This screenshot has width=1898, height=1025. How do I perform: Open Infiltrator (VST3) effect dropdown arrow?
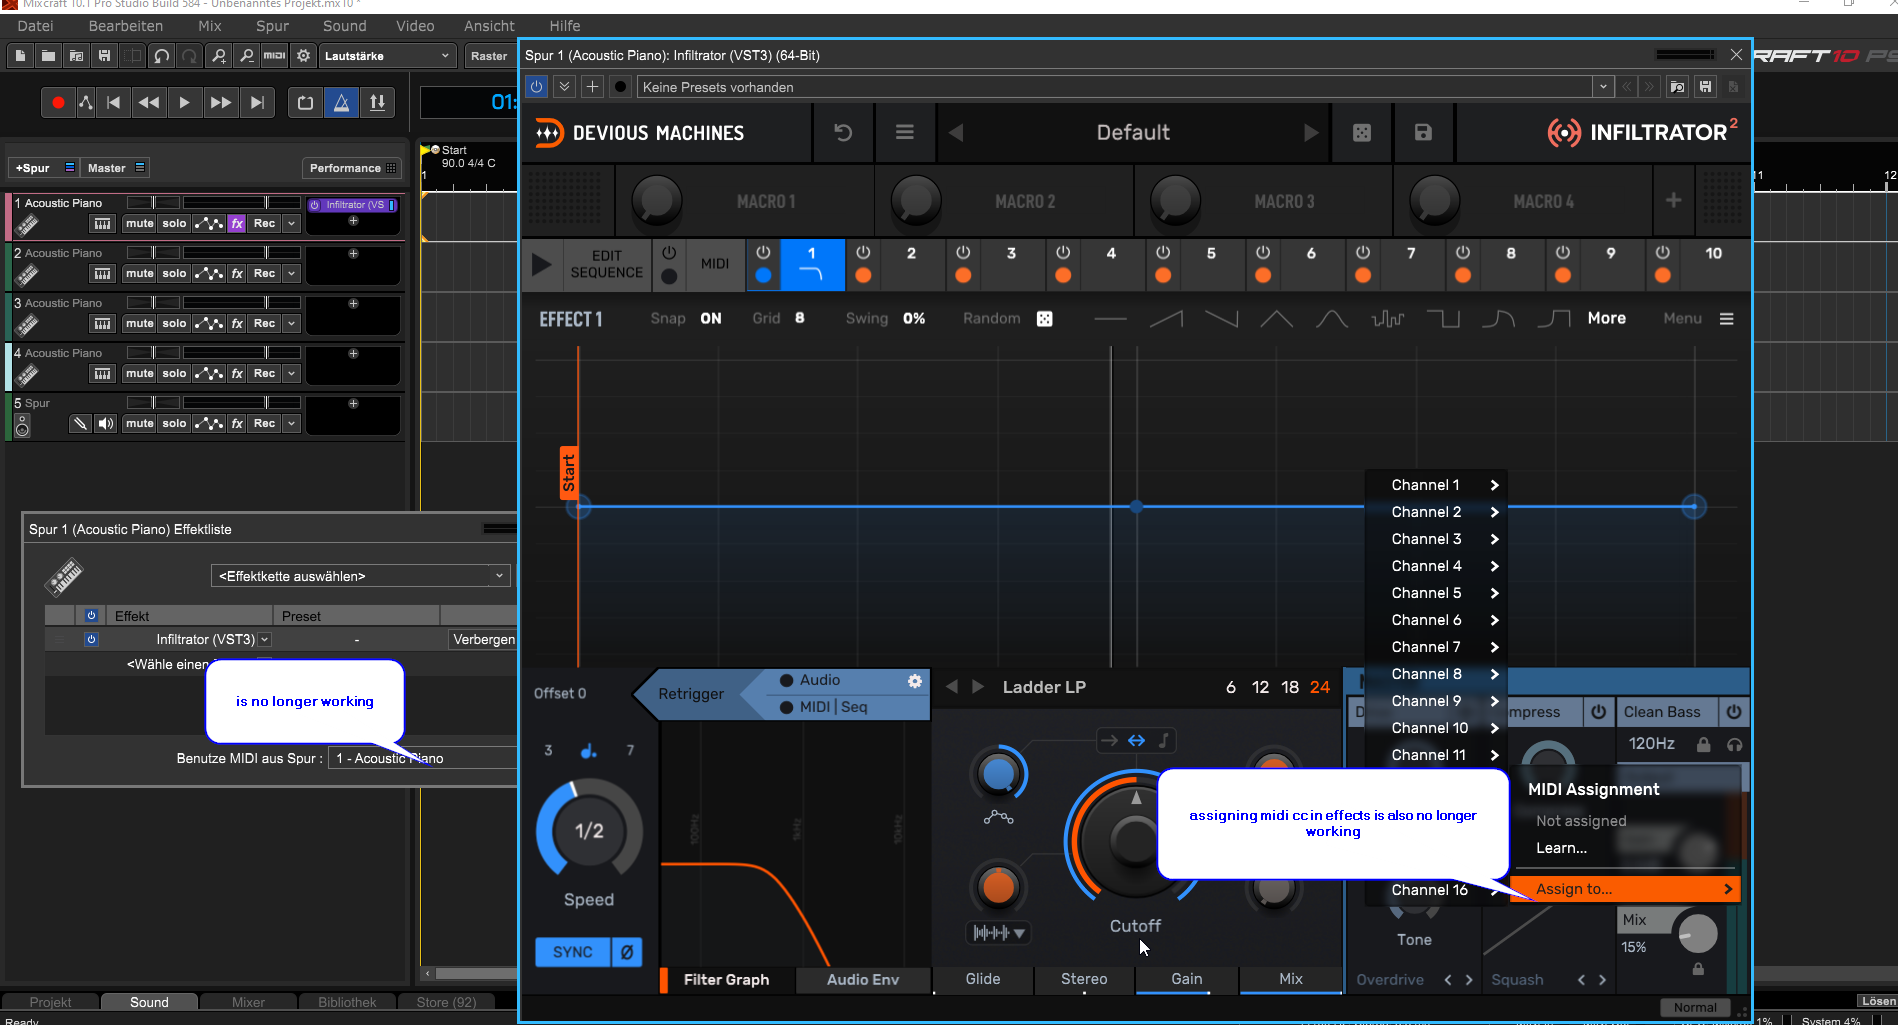(x=265, y=640)
